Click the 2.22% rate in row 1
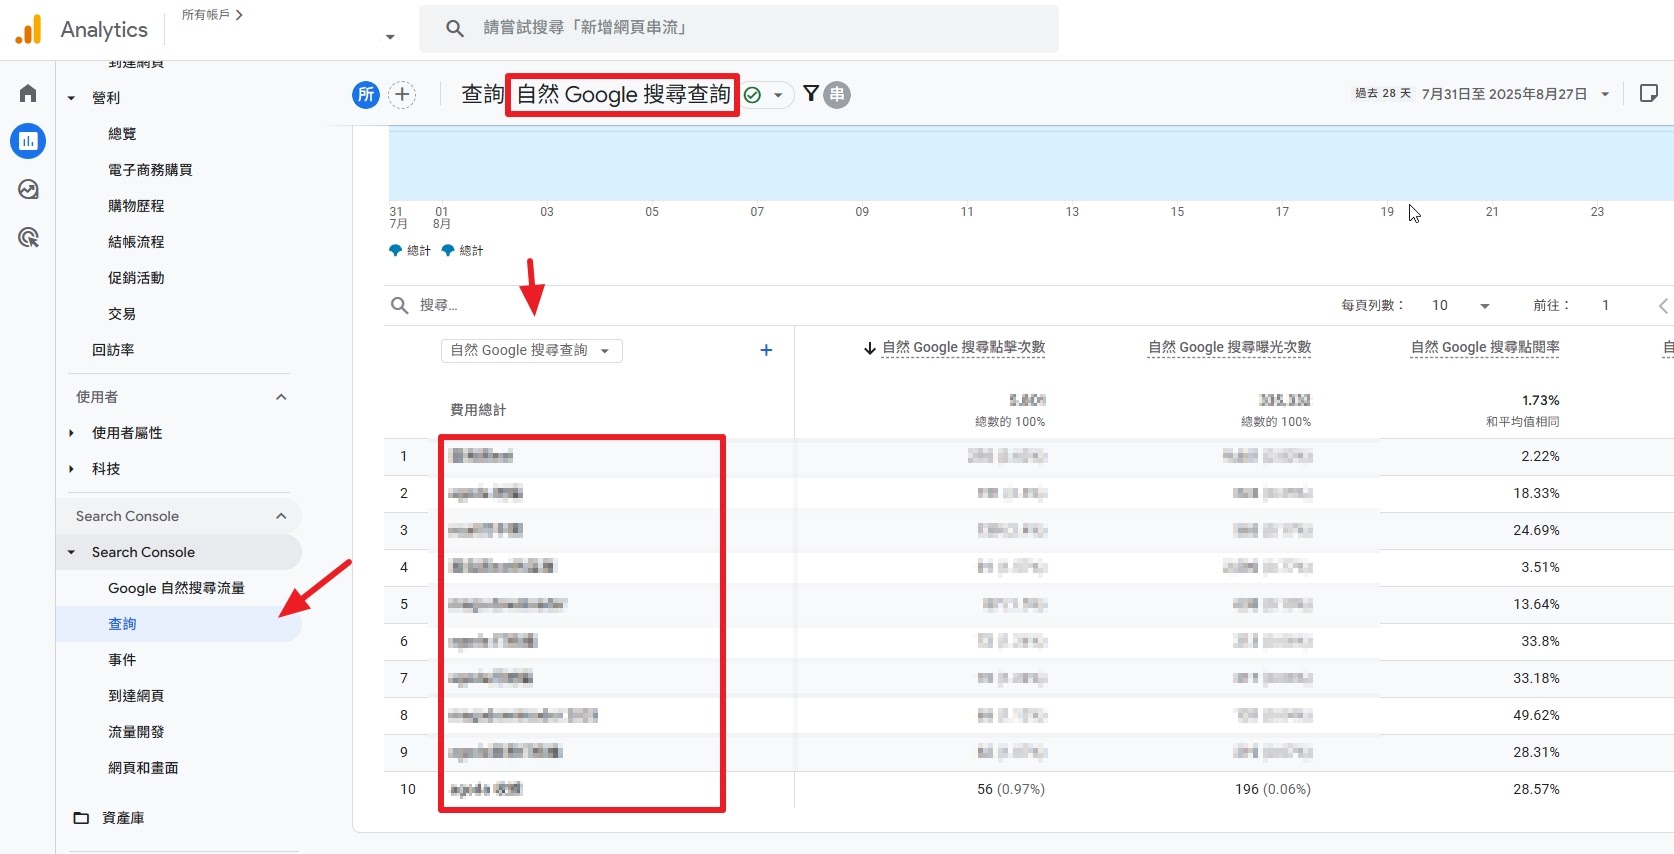The height and width of the screenshot is (854, 1674). click(1540, 456)
